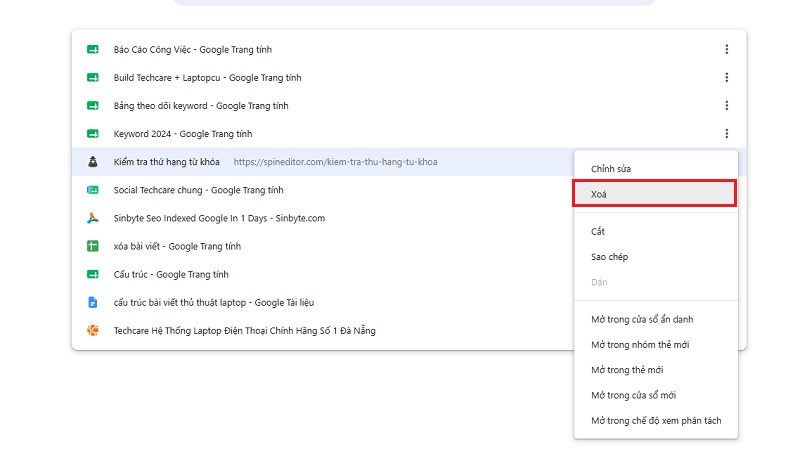Click the spineditor.com URL text
This screenshot has width=800, height=450.
(335, 162)
